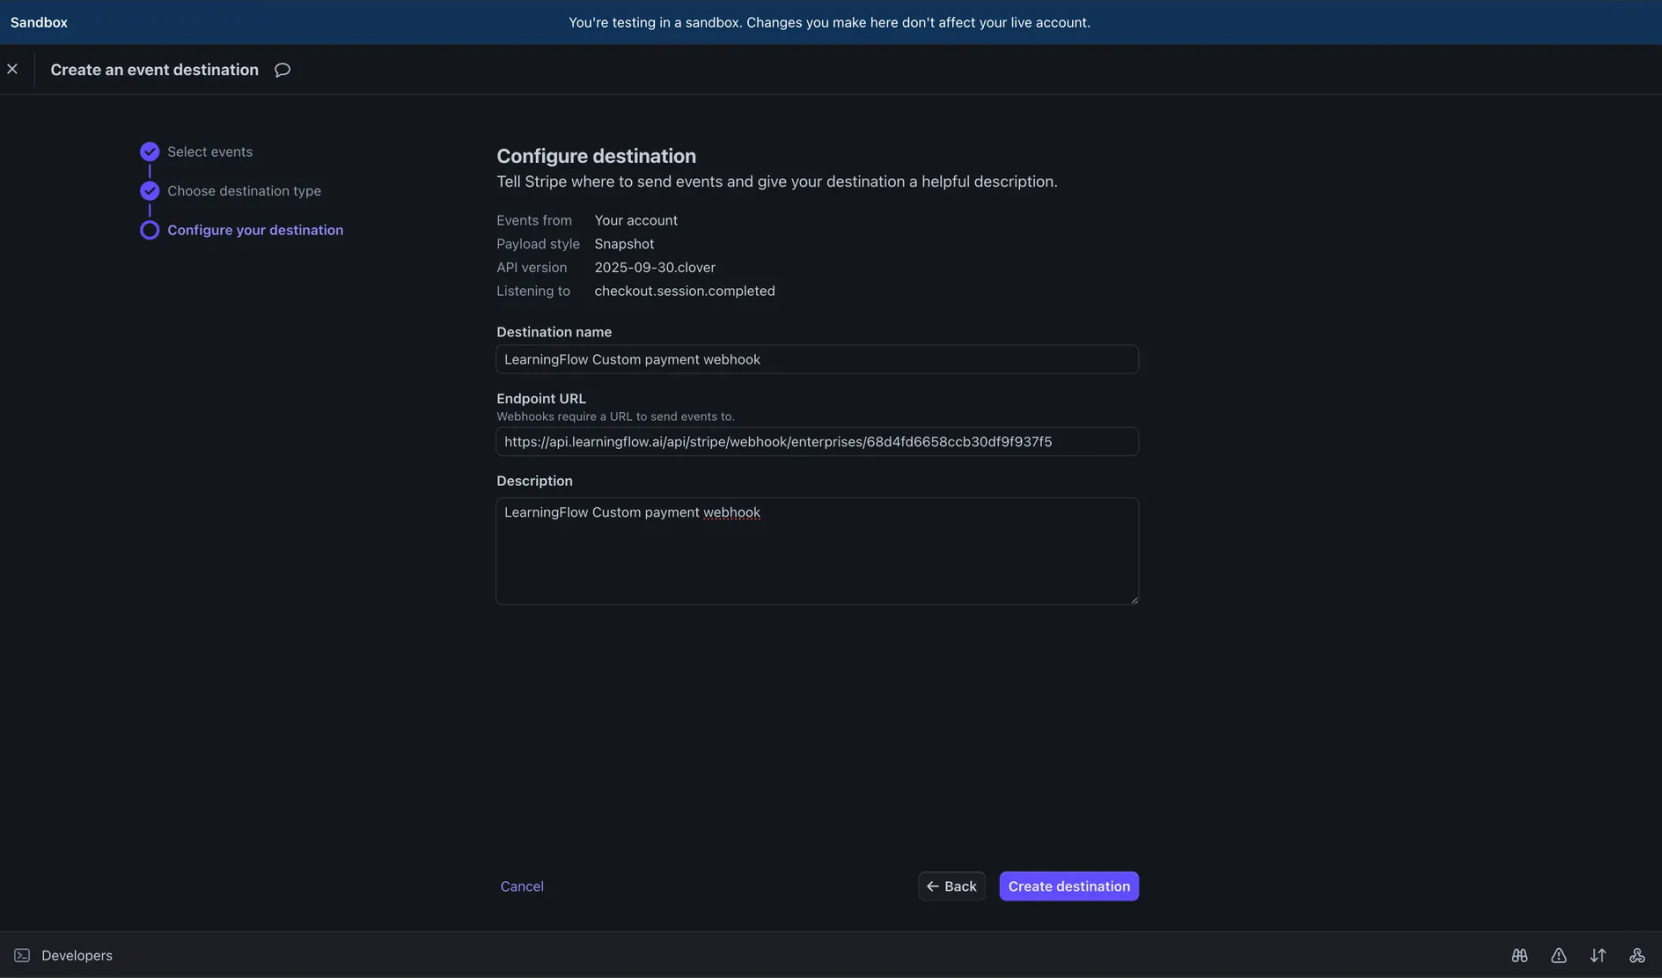The height and width of the screenshot is (978, 1662).
Task: Select the Select events step
Action: [x=209, y=151]
